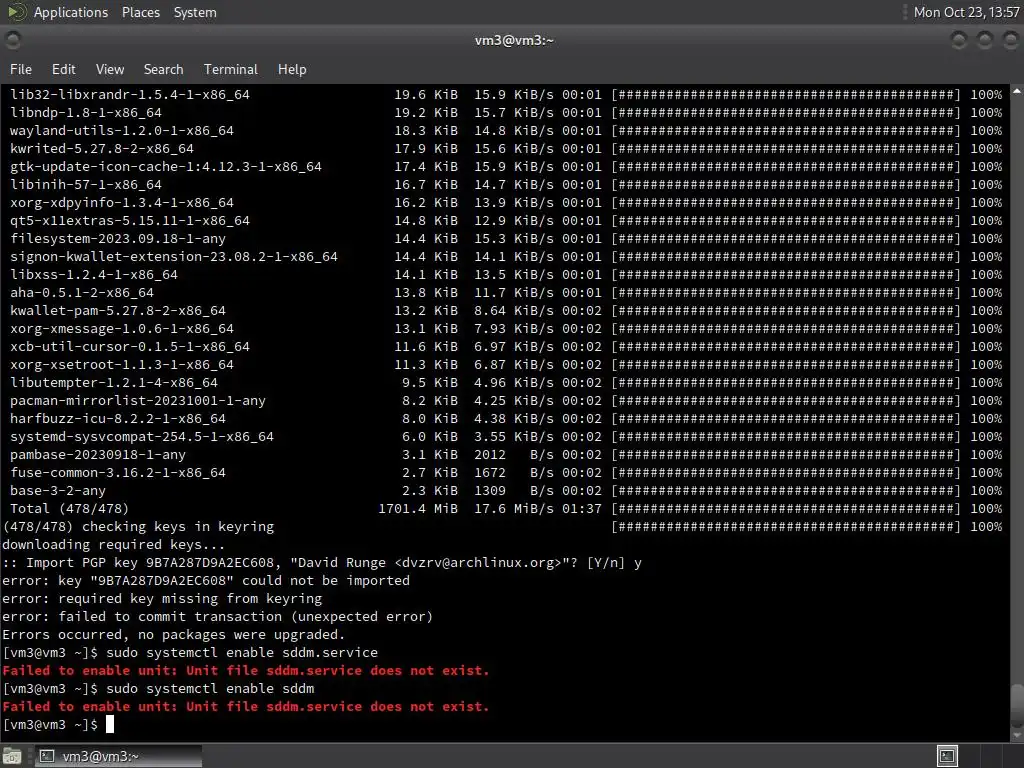The image size is (1024, 768).
Task: Open the Edit menu
Action: click(x=63, y=69)
